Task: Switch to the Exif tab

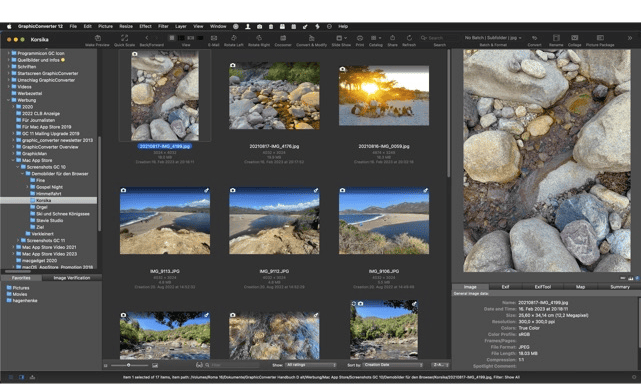Action: 506,287
